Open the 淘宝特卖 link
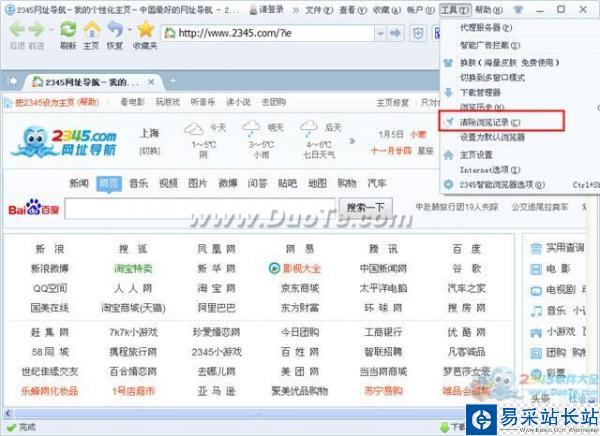Screen dimensions: 600x436 (x=133, y=269)
